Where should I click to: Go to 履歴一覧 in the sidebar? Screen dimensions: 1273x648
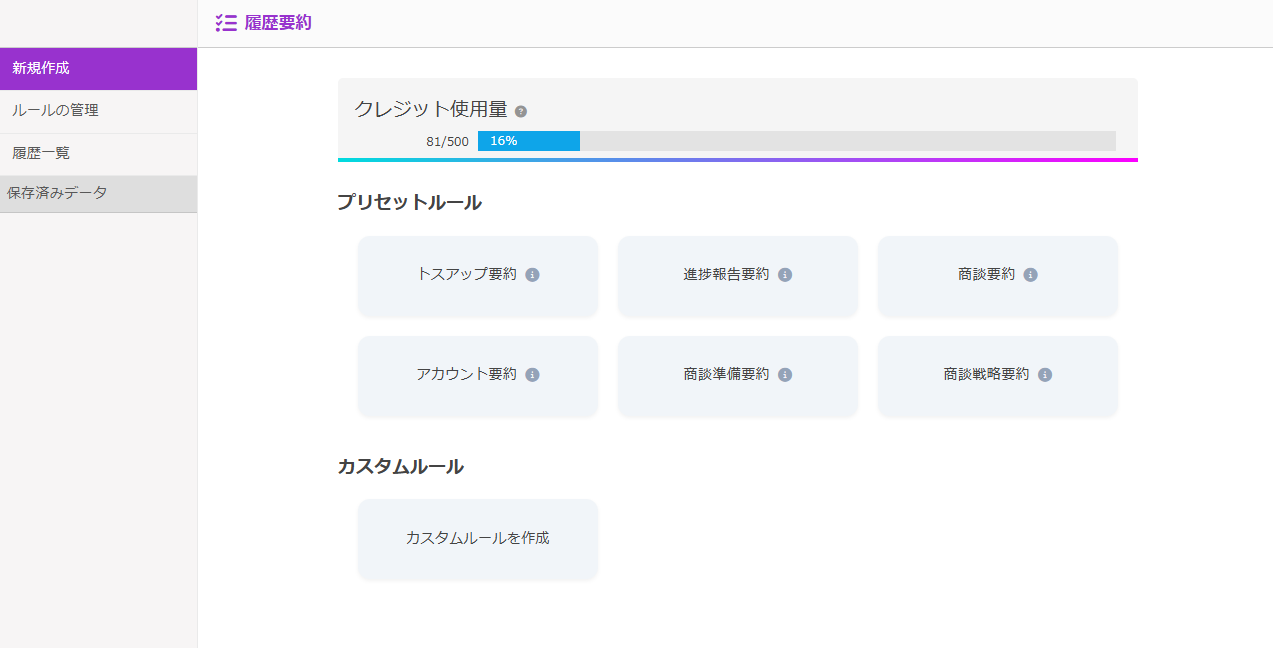pos(98,154)
